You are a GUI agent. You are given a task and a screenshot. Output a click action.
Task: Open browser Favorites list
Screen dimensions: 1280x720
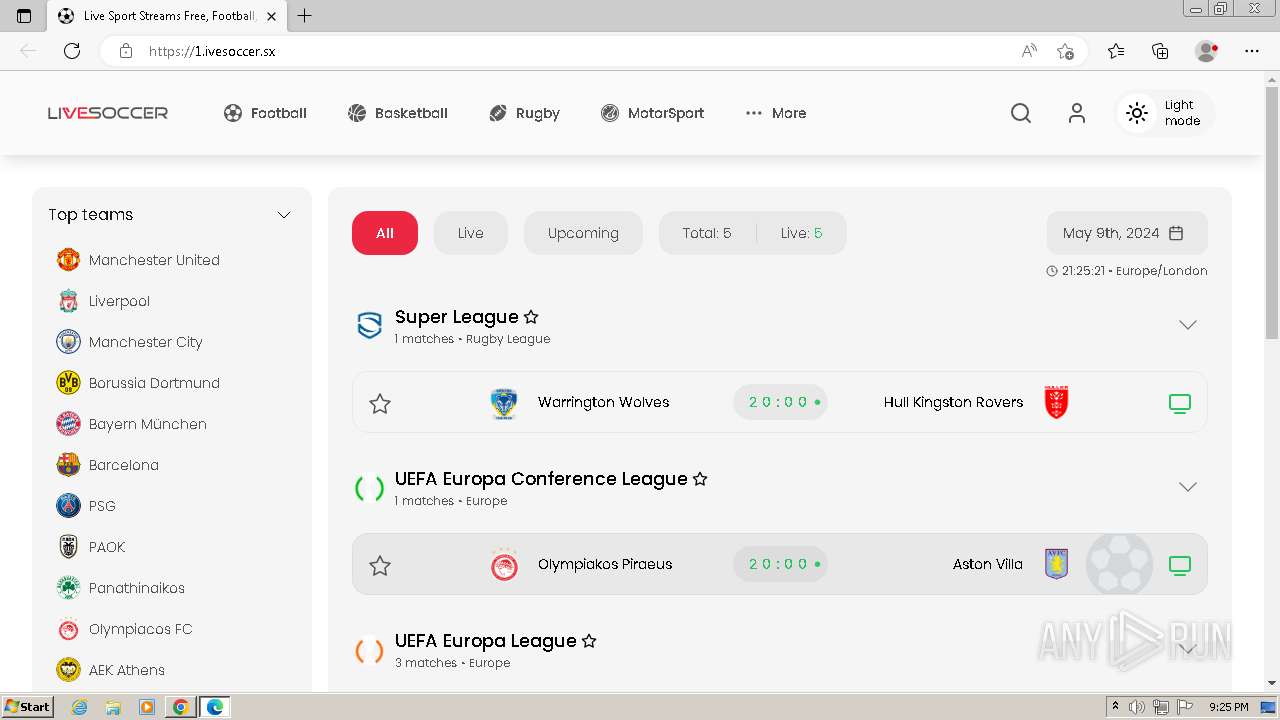1116,51
